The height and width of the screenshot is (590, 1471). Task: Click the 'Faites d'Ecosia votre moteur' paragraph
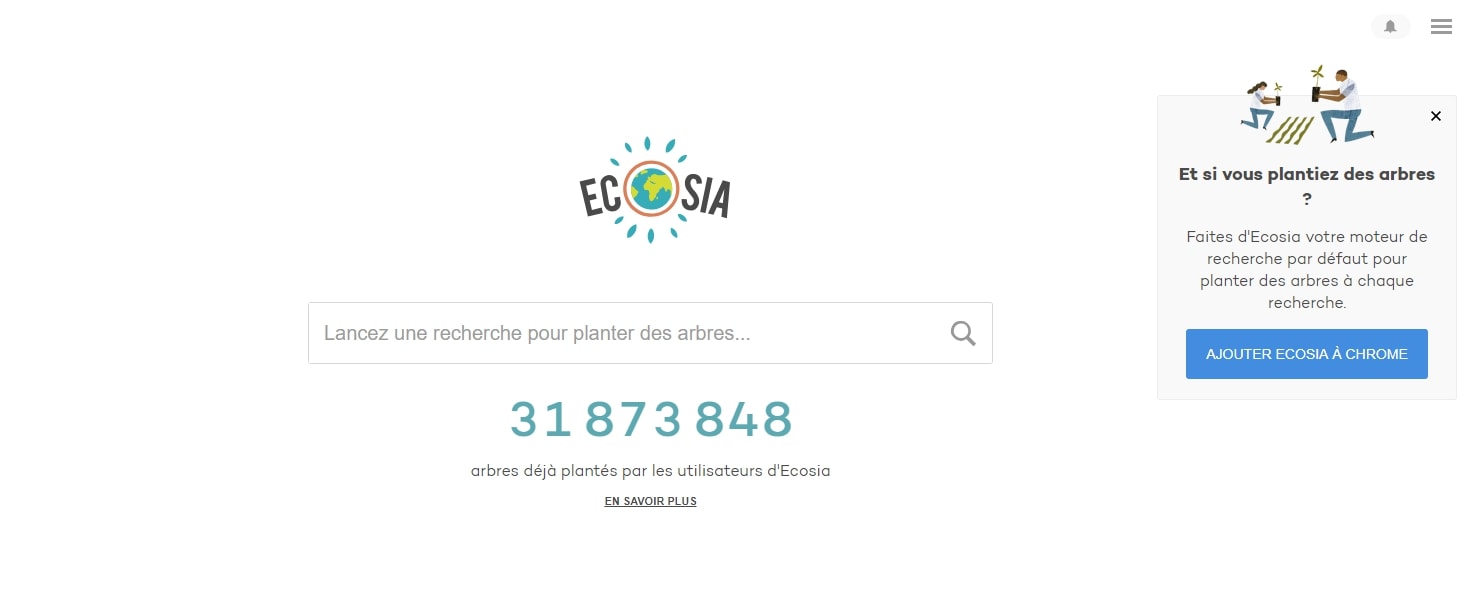1306,270
